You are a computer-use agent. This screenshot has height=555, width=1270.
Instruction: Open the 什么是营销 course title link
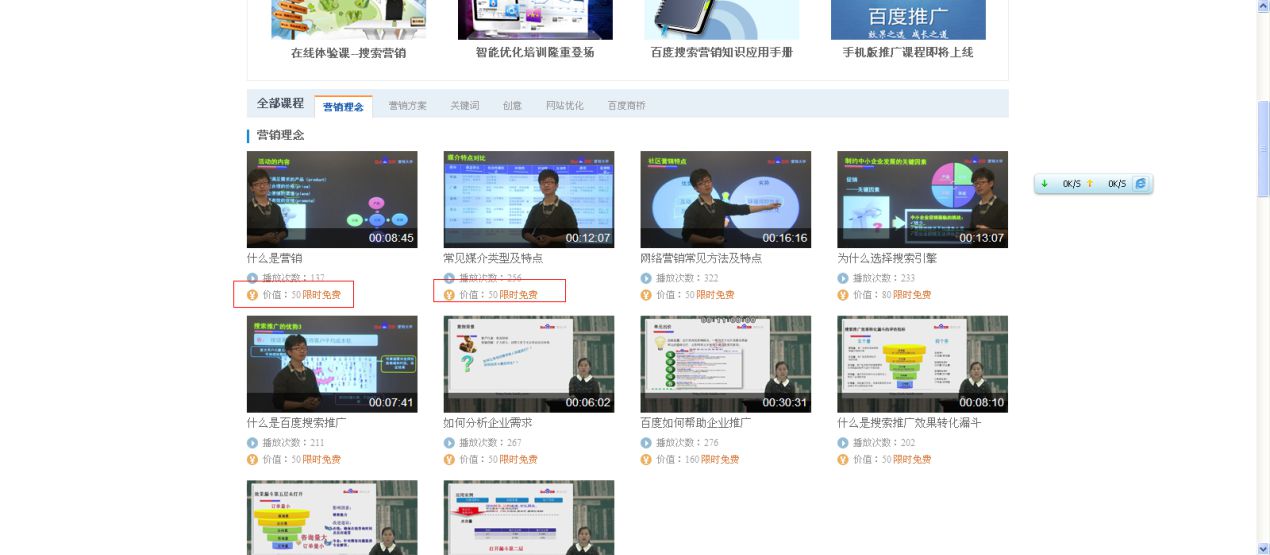pyautogui.click(x=275, y=258)
